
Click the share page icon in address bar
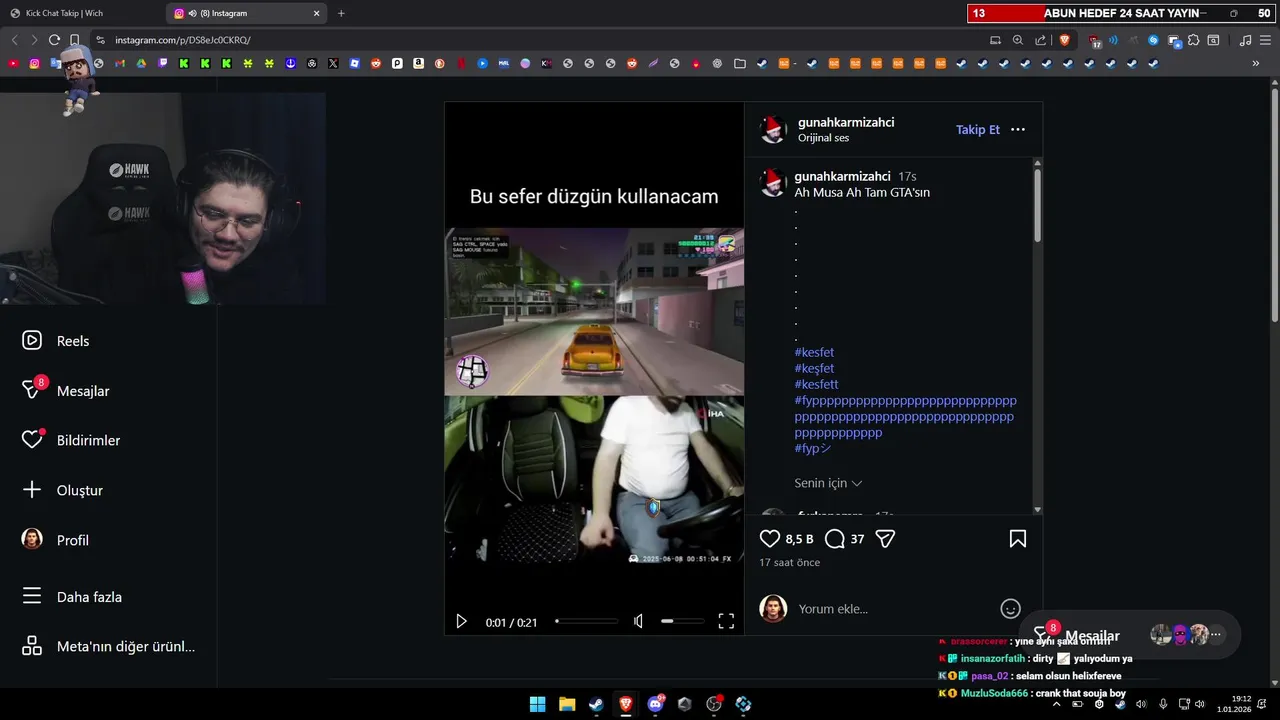(x=1041, y=40)
